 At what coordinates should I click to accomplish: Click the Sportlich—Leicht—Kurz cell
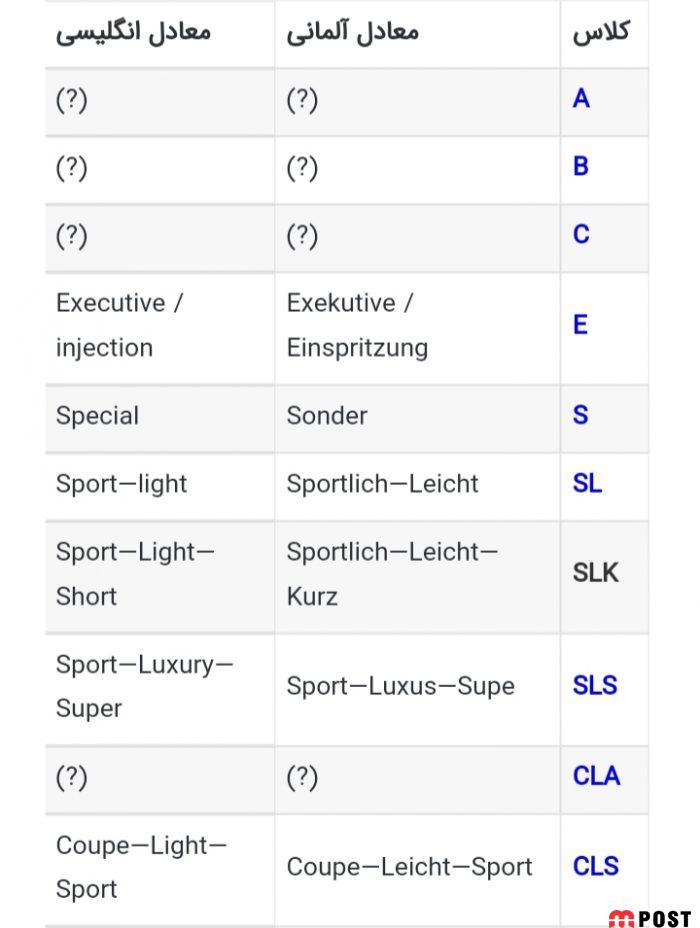[x=392, y=573]
